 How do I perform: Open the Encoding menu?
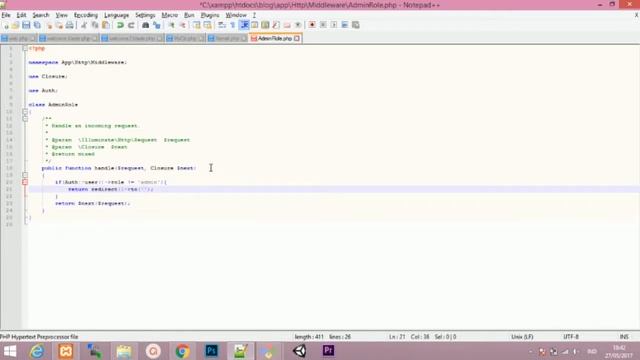[86, 15]
